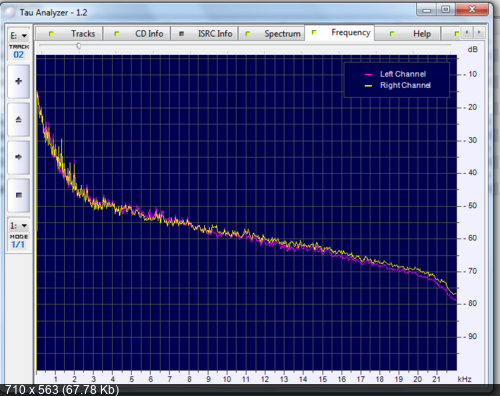This screenshot has width=500, height=396.
Task: Close the Tau Analyzer window
Action: point(472,10)
